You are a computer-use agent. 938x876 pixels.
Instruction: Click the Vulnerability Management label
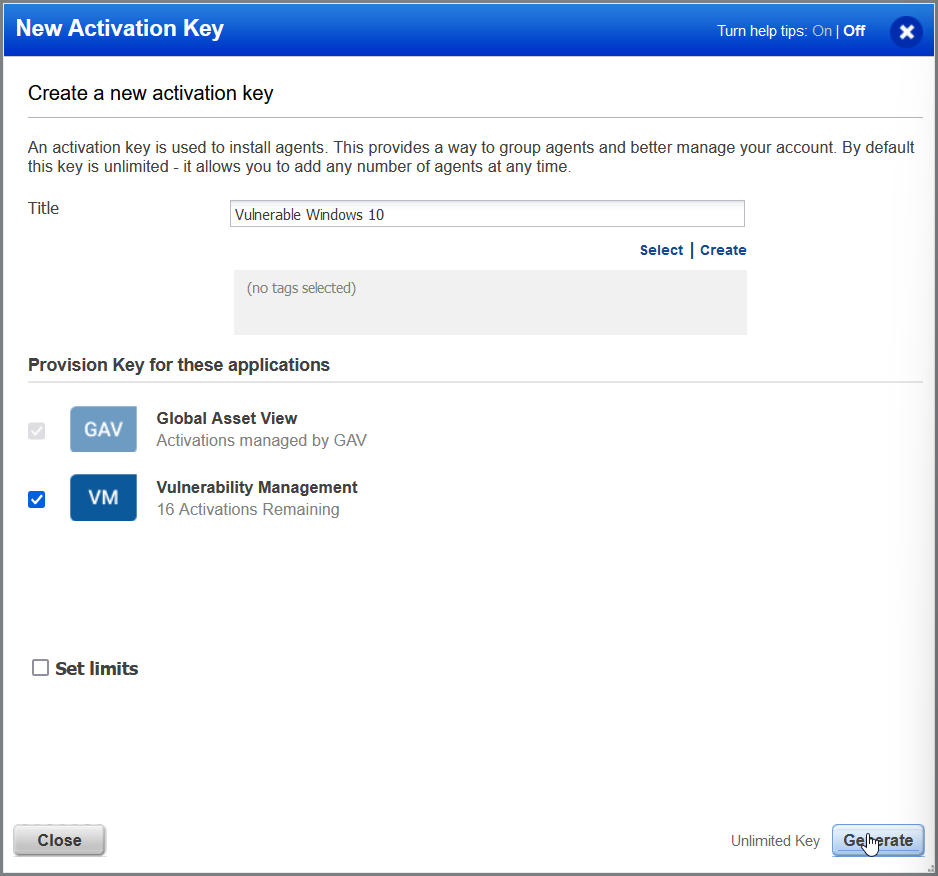pos(256,487)
